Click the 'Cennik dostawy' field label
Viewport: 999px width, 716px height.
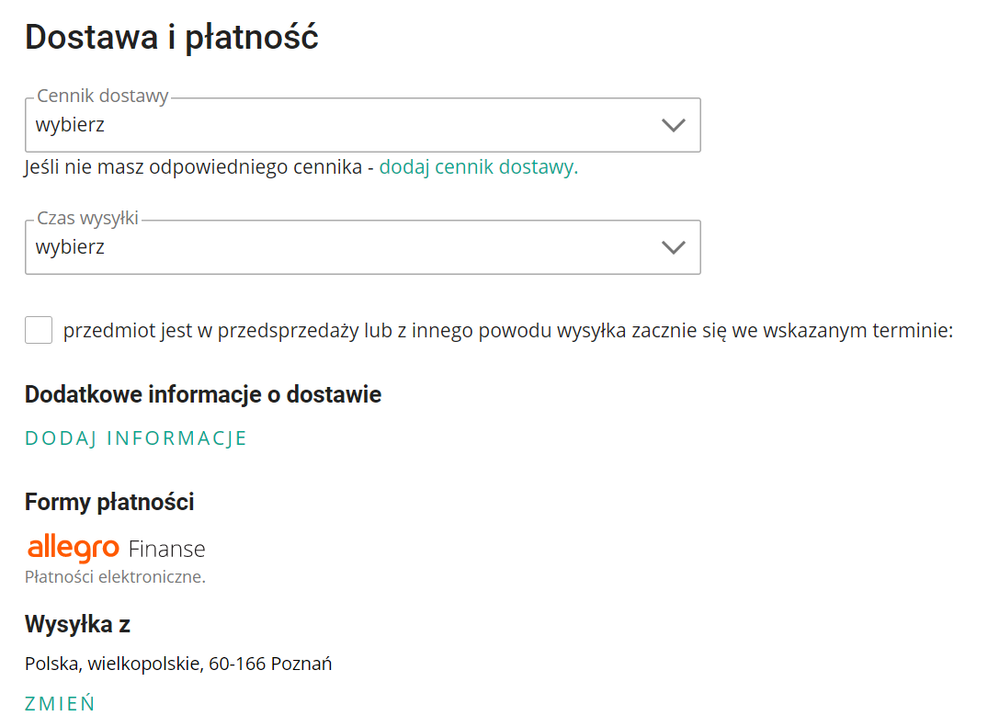pyautogui.click(x=103, y=96)
